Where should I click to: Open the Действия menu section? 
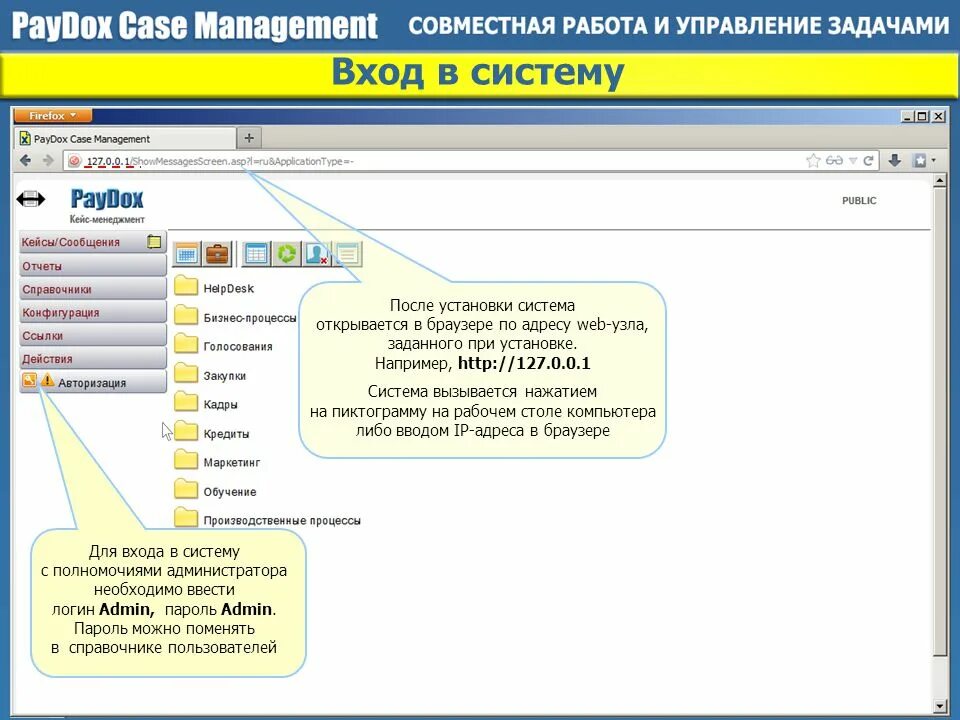pyautogui.click(x=93, y=359)
